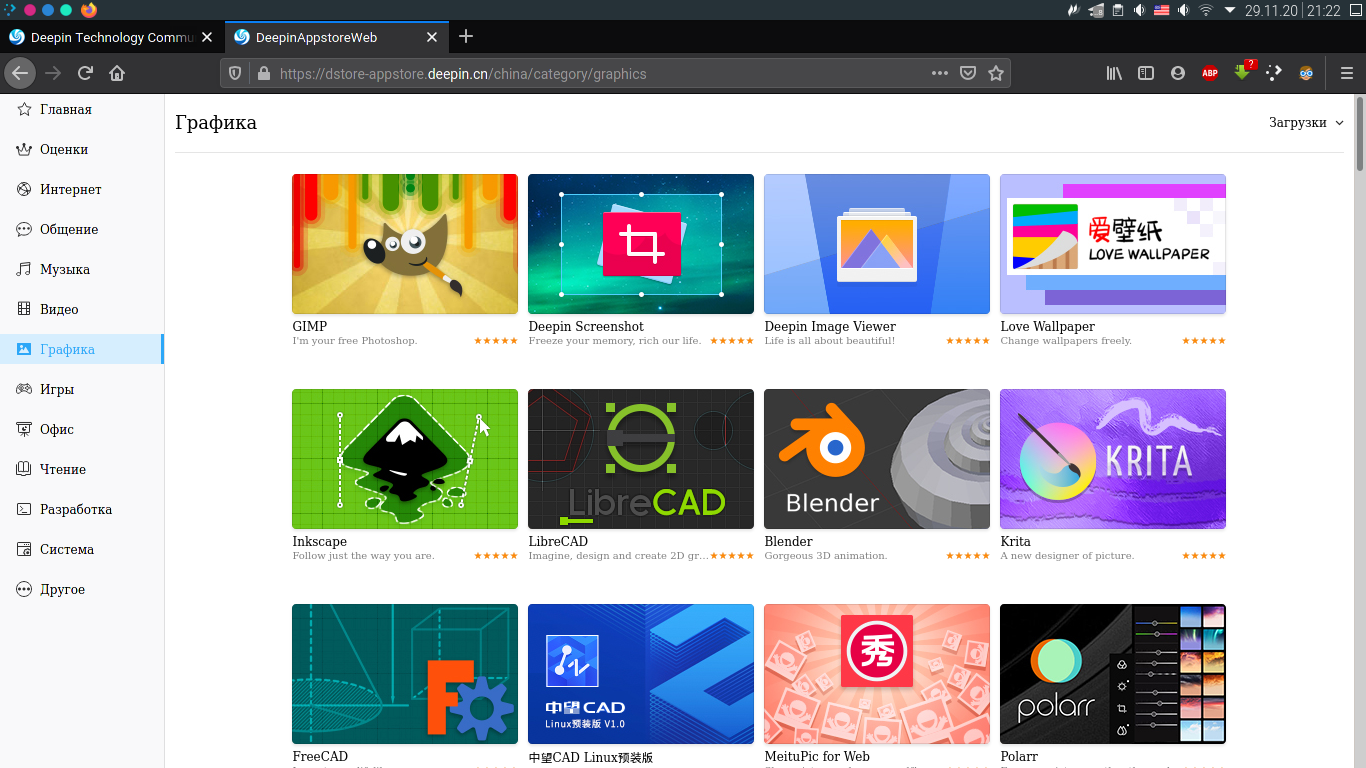The image size is (1366, 768).
Task: Open the Firefox hamburger menu
Action: [x=1347, y=73]
